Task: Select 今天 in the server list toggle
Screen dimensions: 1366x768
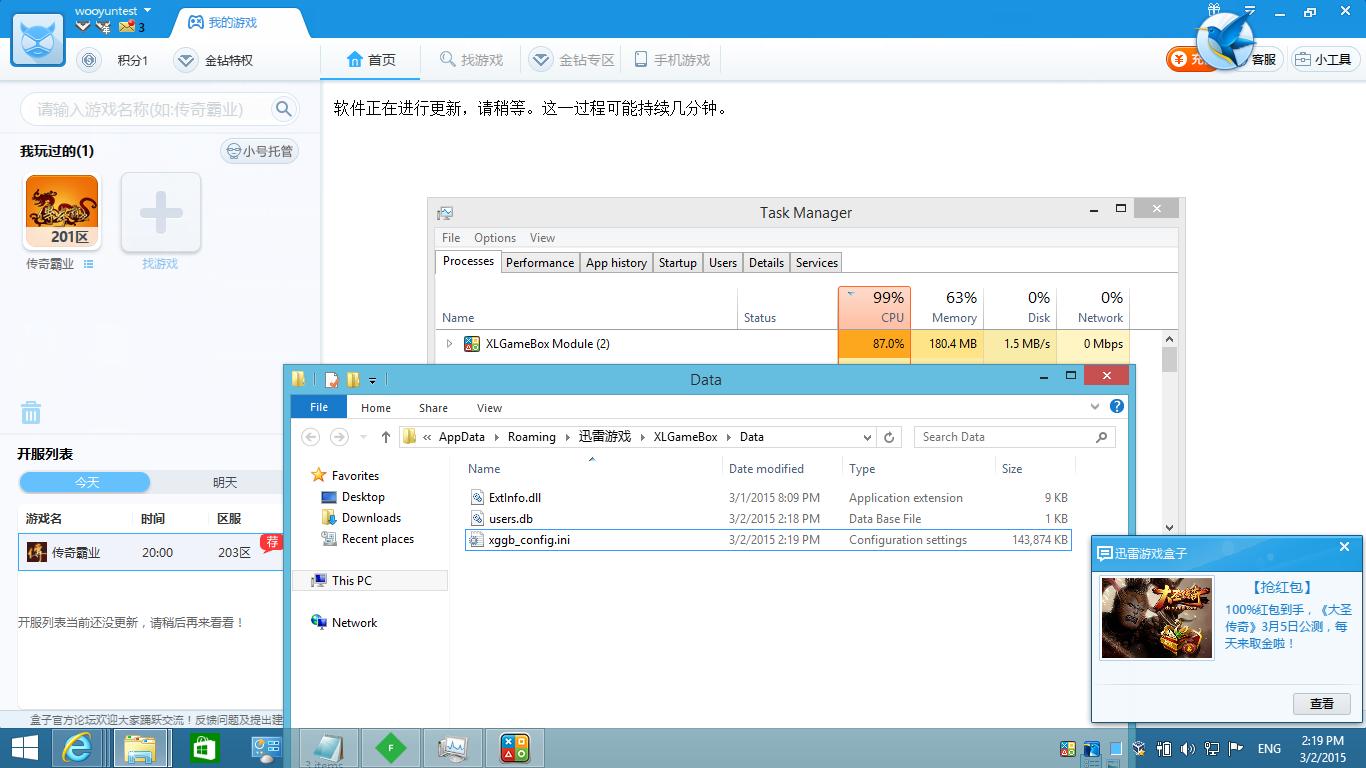Action: pyautogui.click(x=86, y=483)
